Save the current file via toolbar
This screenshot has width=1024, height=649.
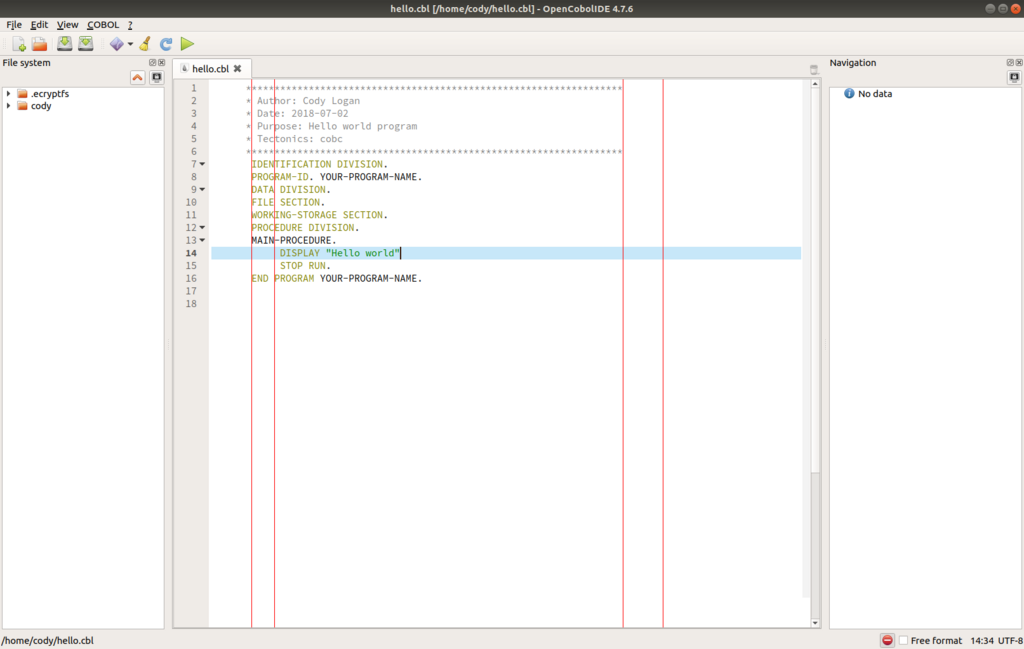click(64, 44)
